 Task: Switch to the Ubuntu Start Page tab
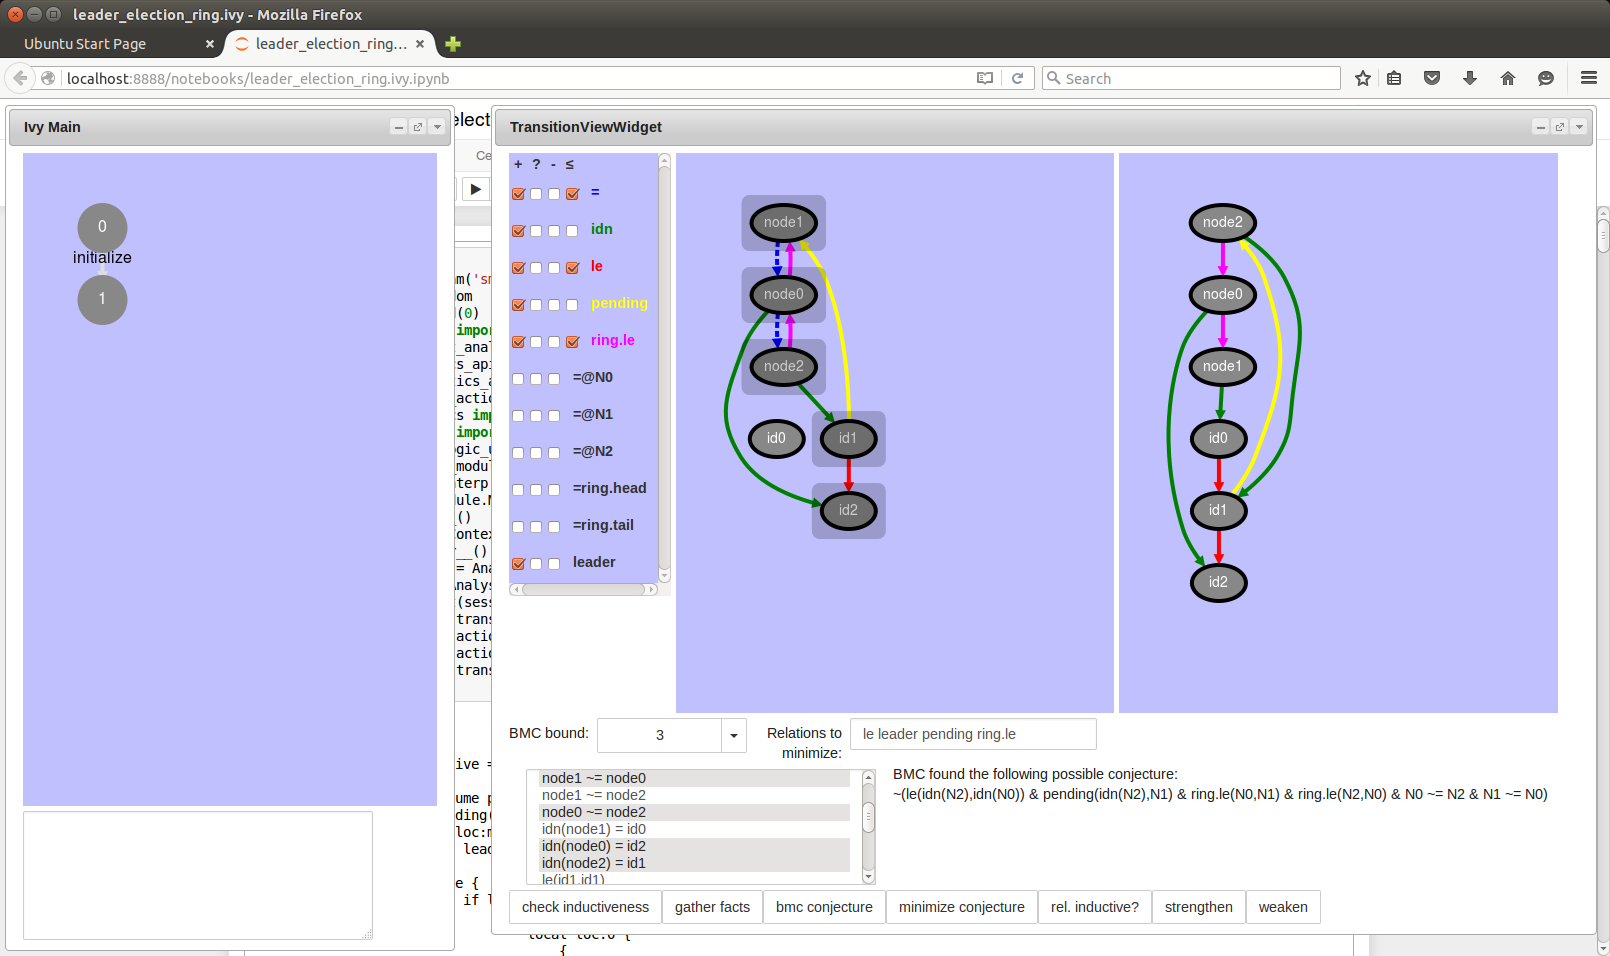[86, 44]
